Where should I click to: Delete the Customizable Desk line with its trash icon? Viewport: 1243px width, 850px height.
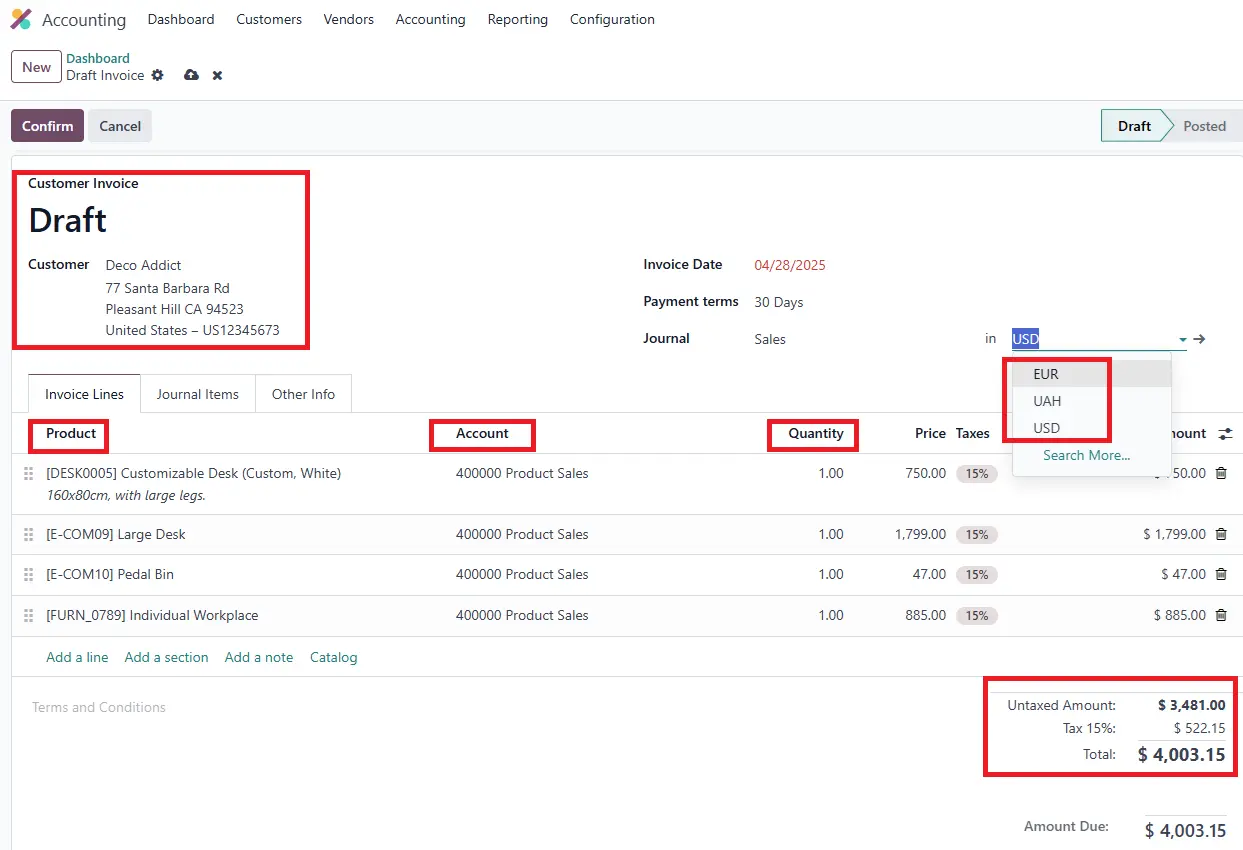[x=1221, y=473]
